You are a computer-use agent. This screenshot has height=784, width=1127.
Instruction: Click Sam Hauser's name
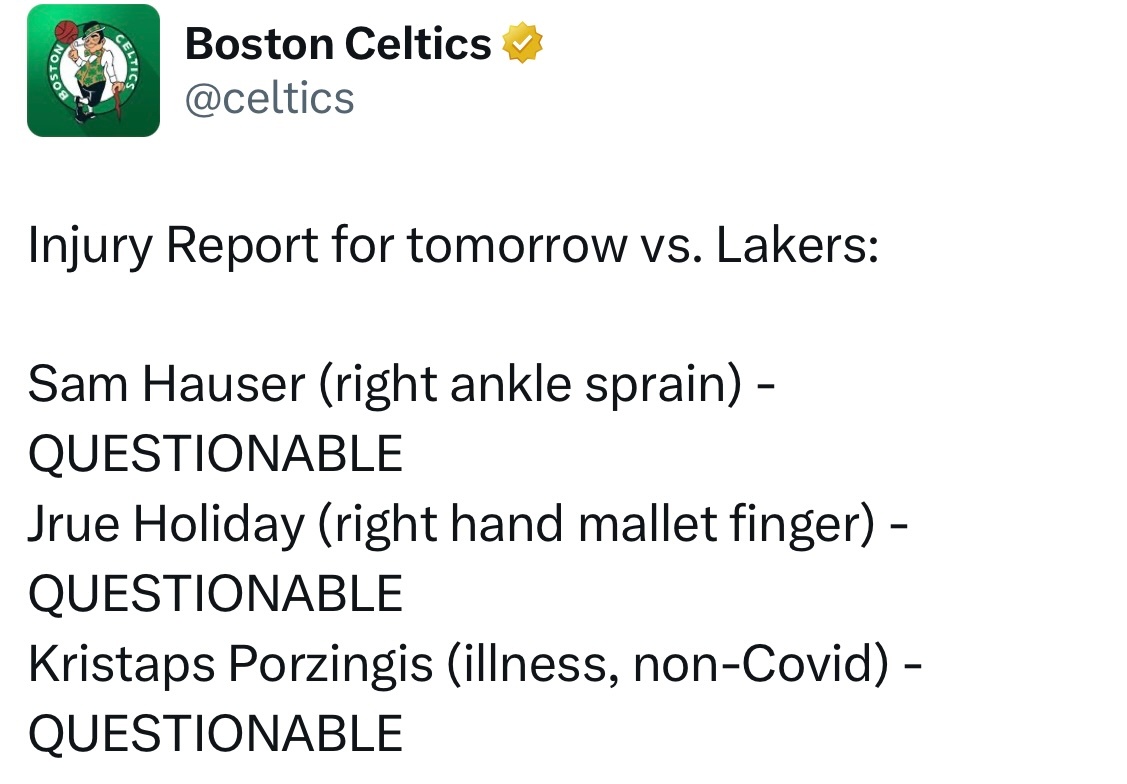pyautogui.click(x=167, y=384)
